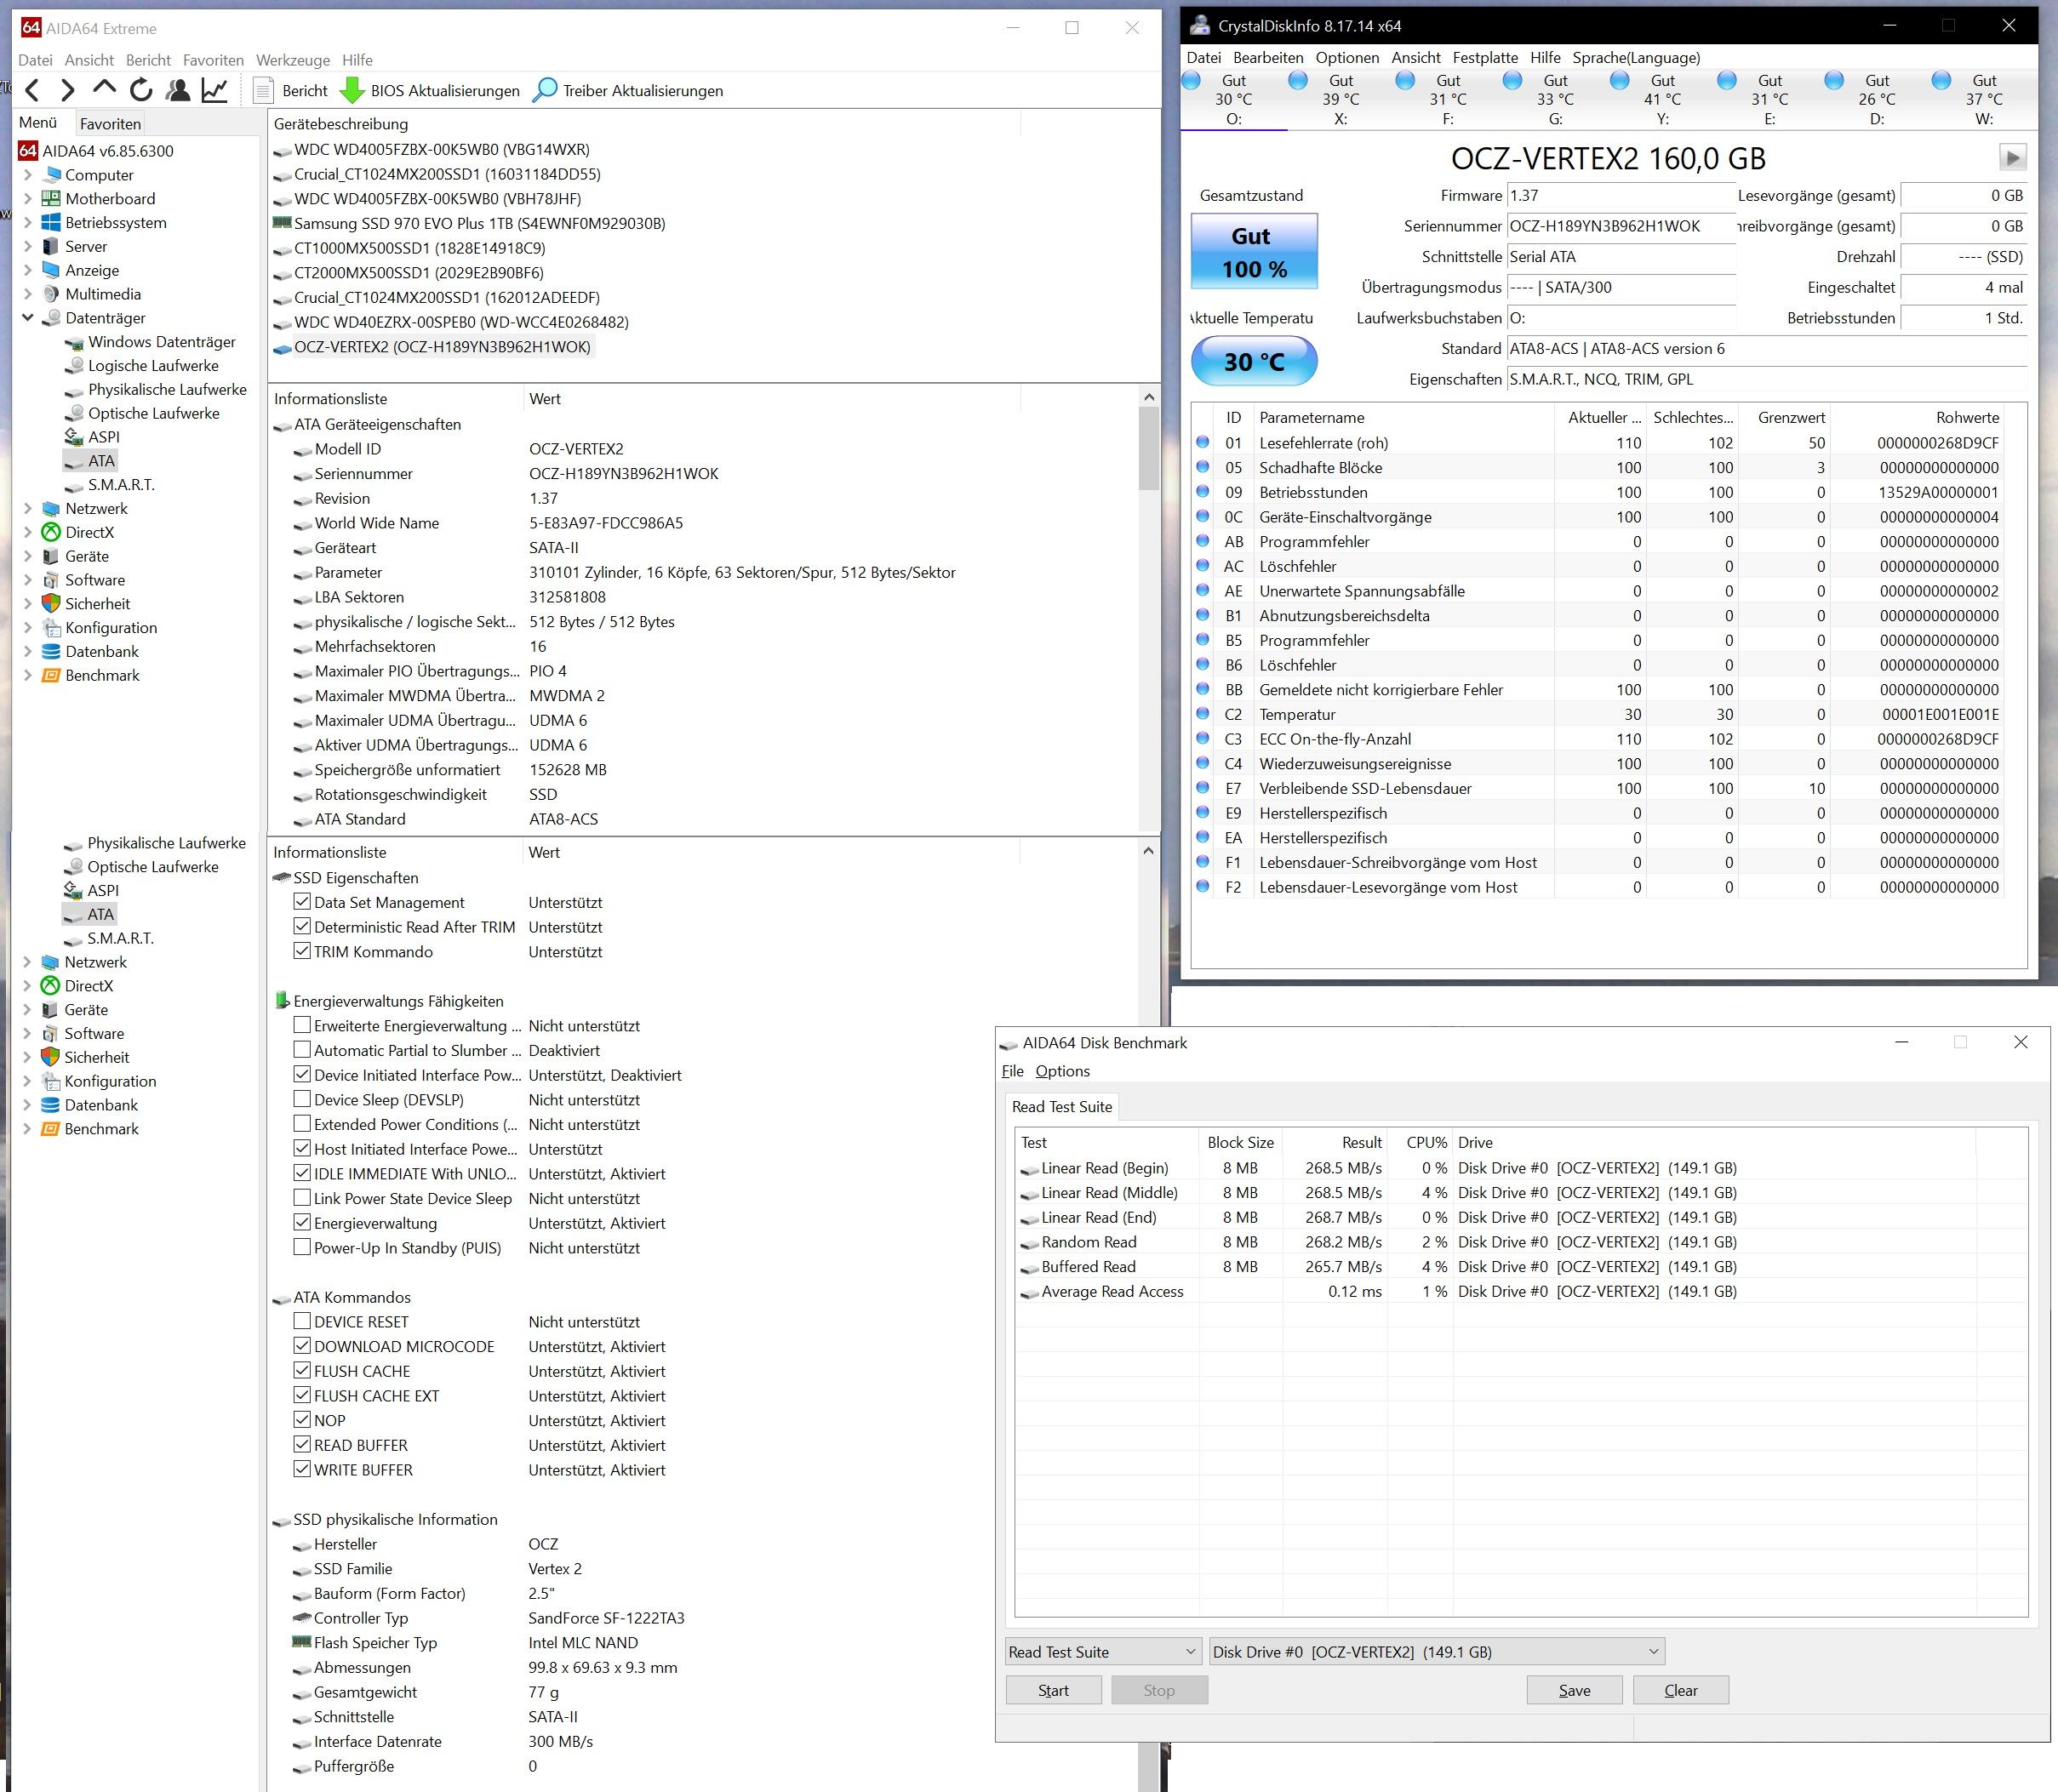Toggle Device Sleep (DEVSLP) checkbox
The height and width of the screenshot is (1792, 2058).
pos(302,1098)
